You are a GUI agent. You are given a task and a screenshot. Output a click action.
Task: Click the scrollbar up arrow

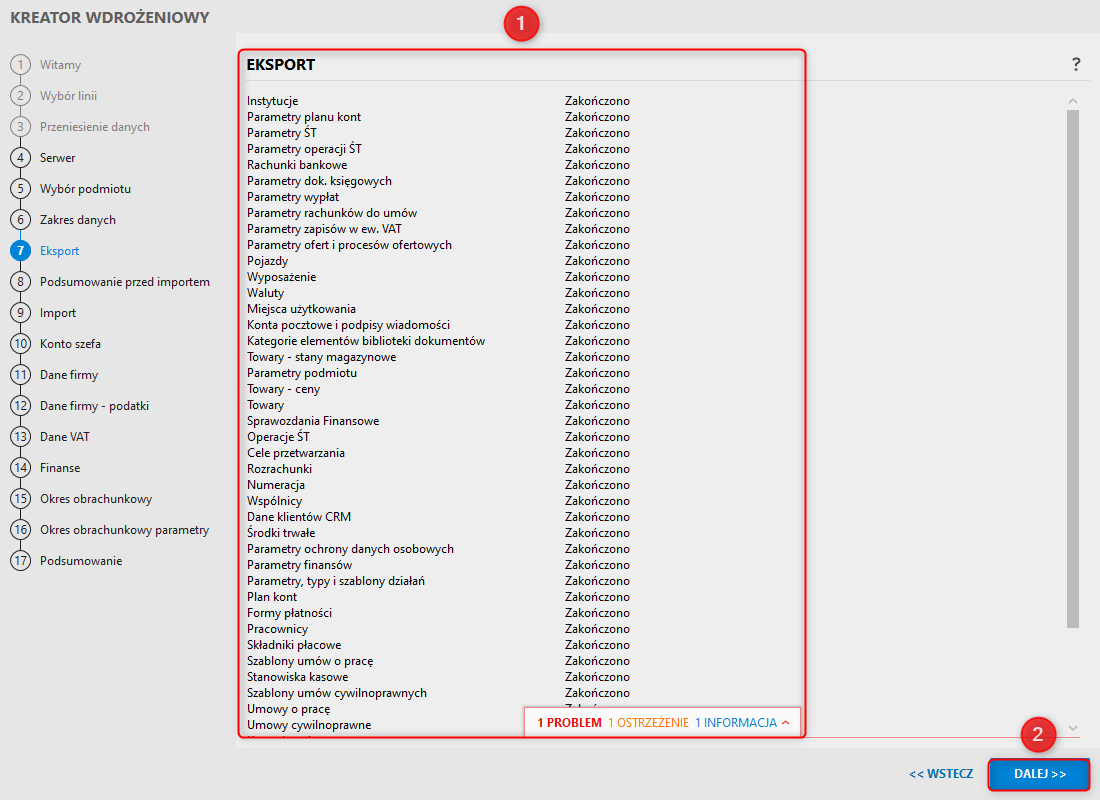1073,101
